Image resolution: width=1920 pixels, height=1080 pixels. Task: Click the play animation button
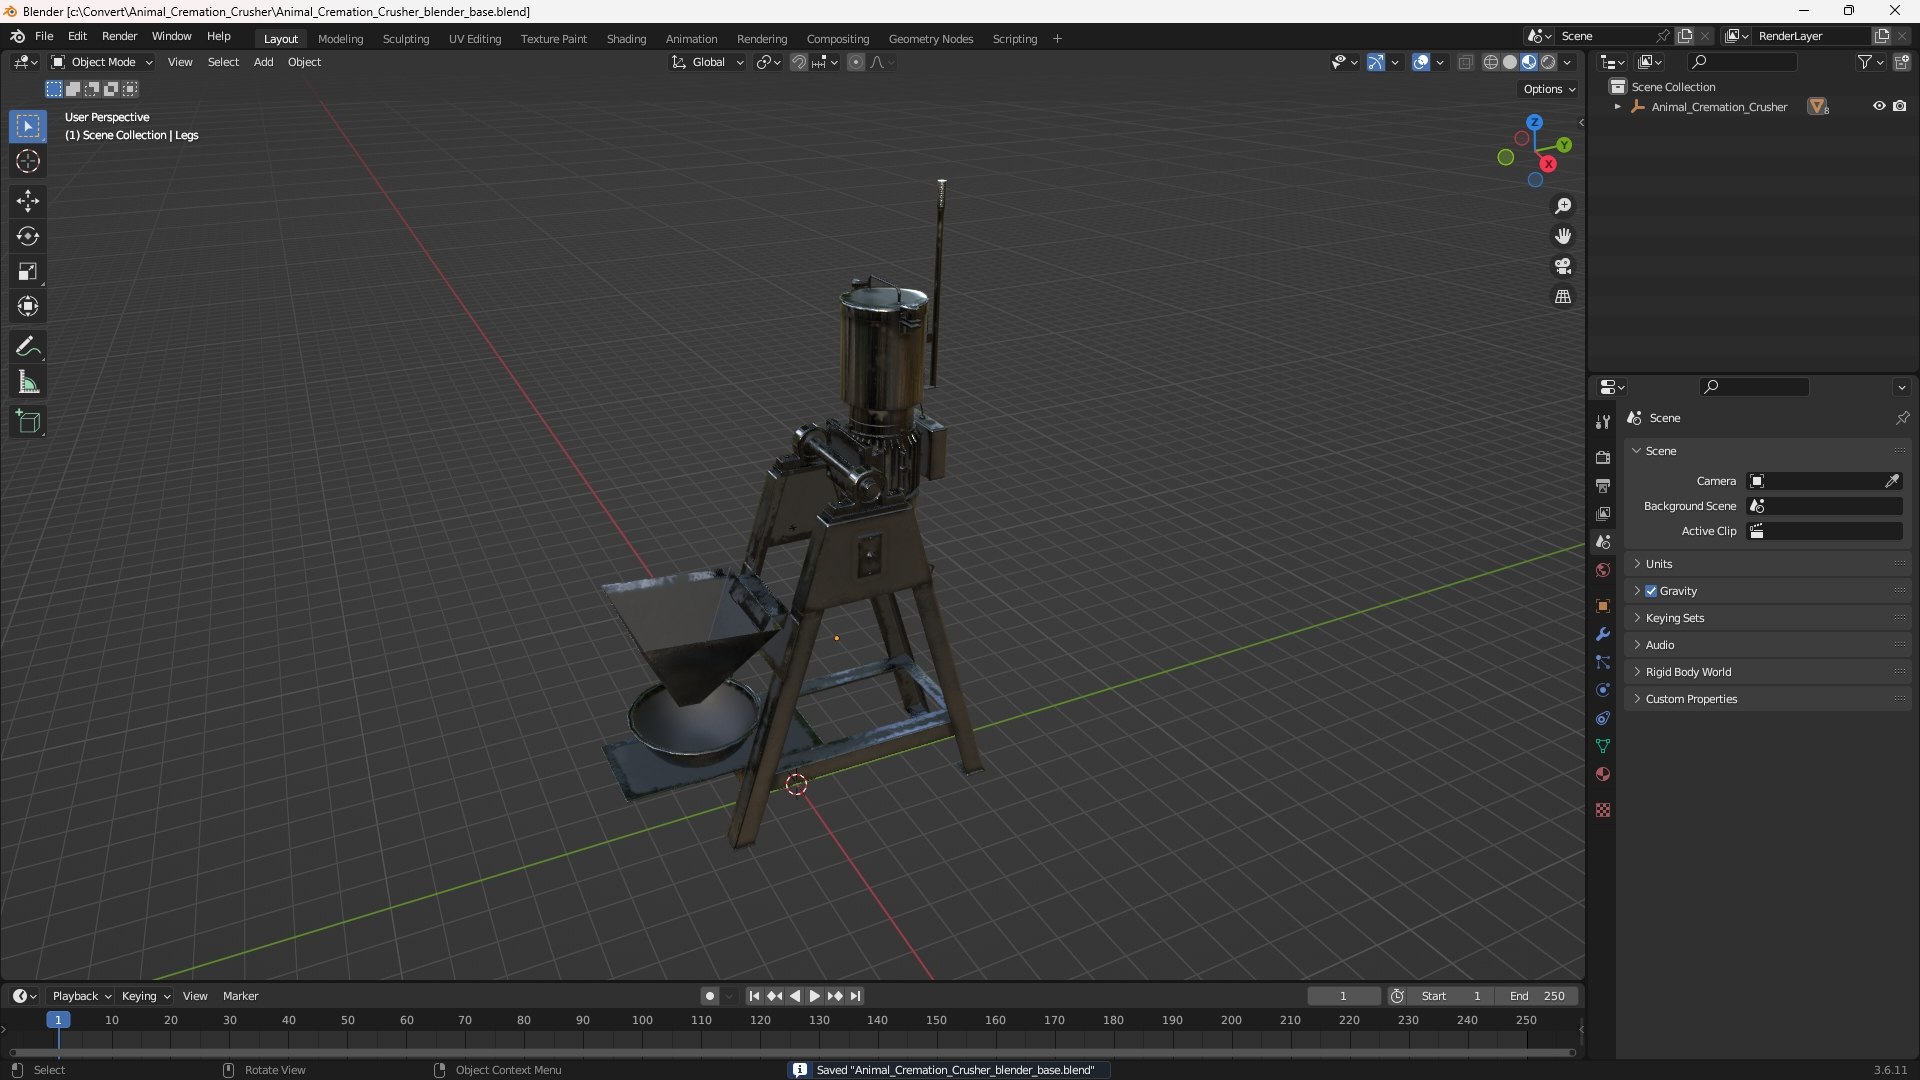(x=815, y=996)
